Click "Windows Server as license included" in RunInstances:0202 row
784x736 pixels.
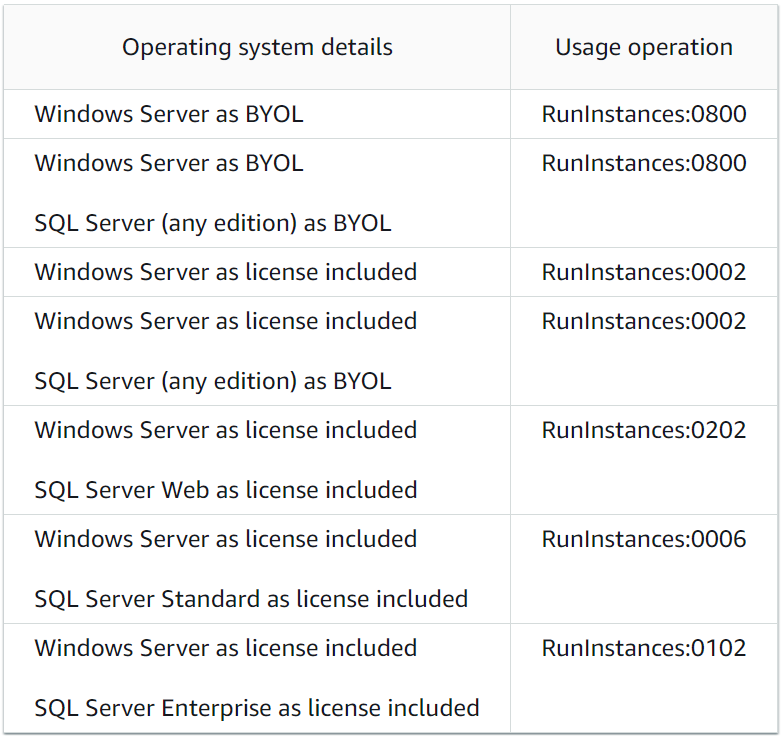pos(226,430)
